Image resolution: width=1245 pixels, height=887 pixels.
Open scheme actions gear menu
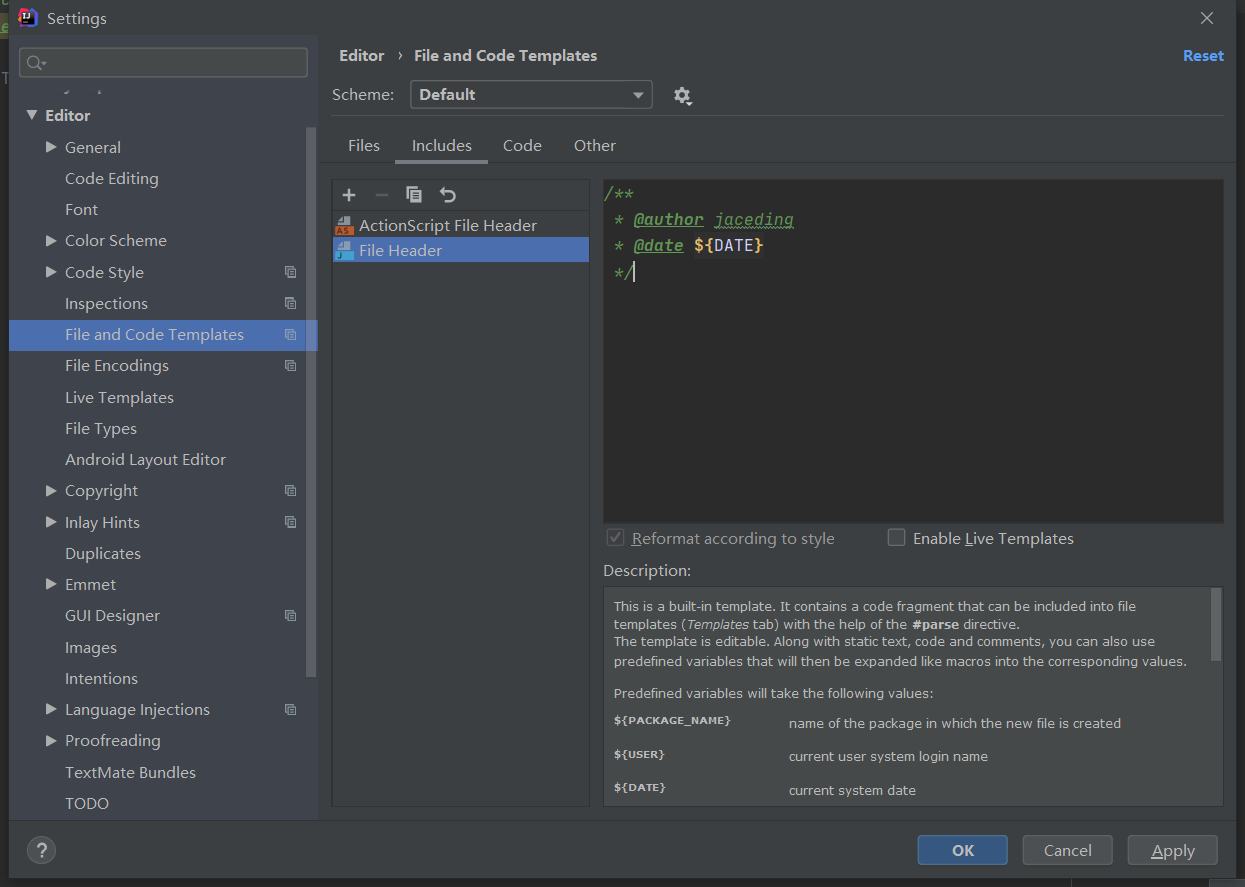click(682, 96)
